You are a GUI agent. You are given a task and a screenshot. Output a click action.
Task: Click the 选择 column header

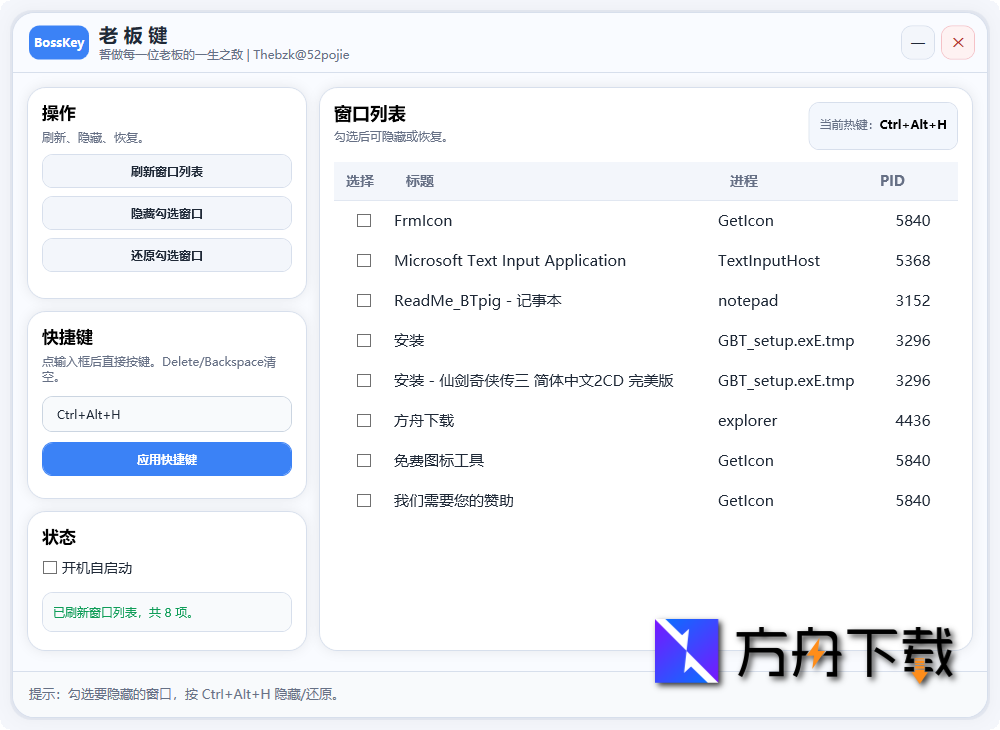tap(363, 181)
